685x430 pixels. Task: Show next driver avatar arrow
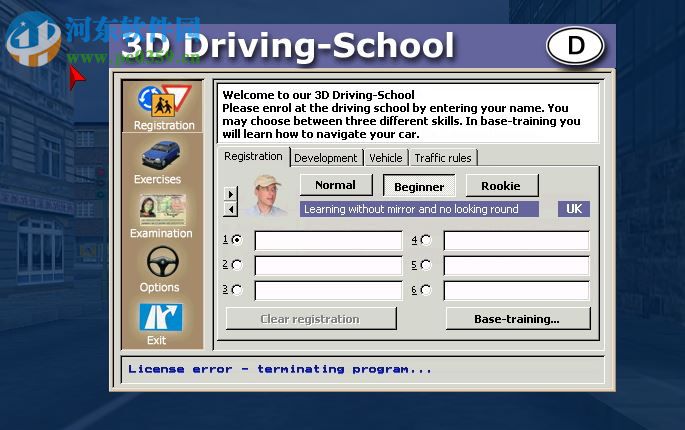[230, 194]
